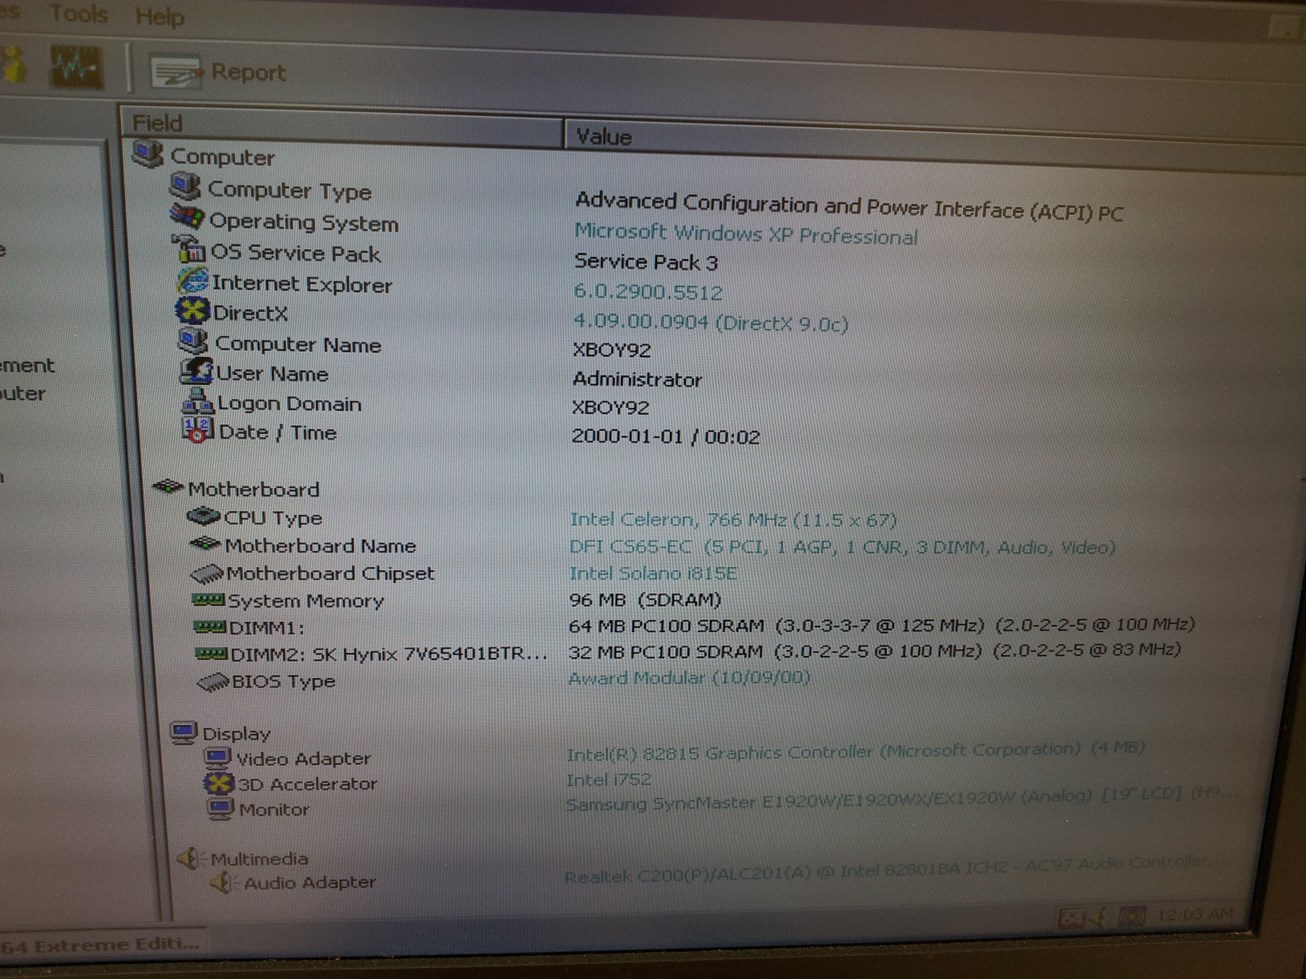The image size is (1306, 979).
Task: Click the User Name row icon
Action: [x=196, y=371]
